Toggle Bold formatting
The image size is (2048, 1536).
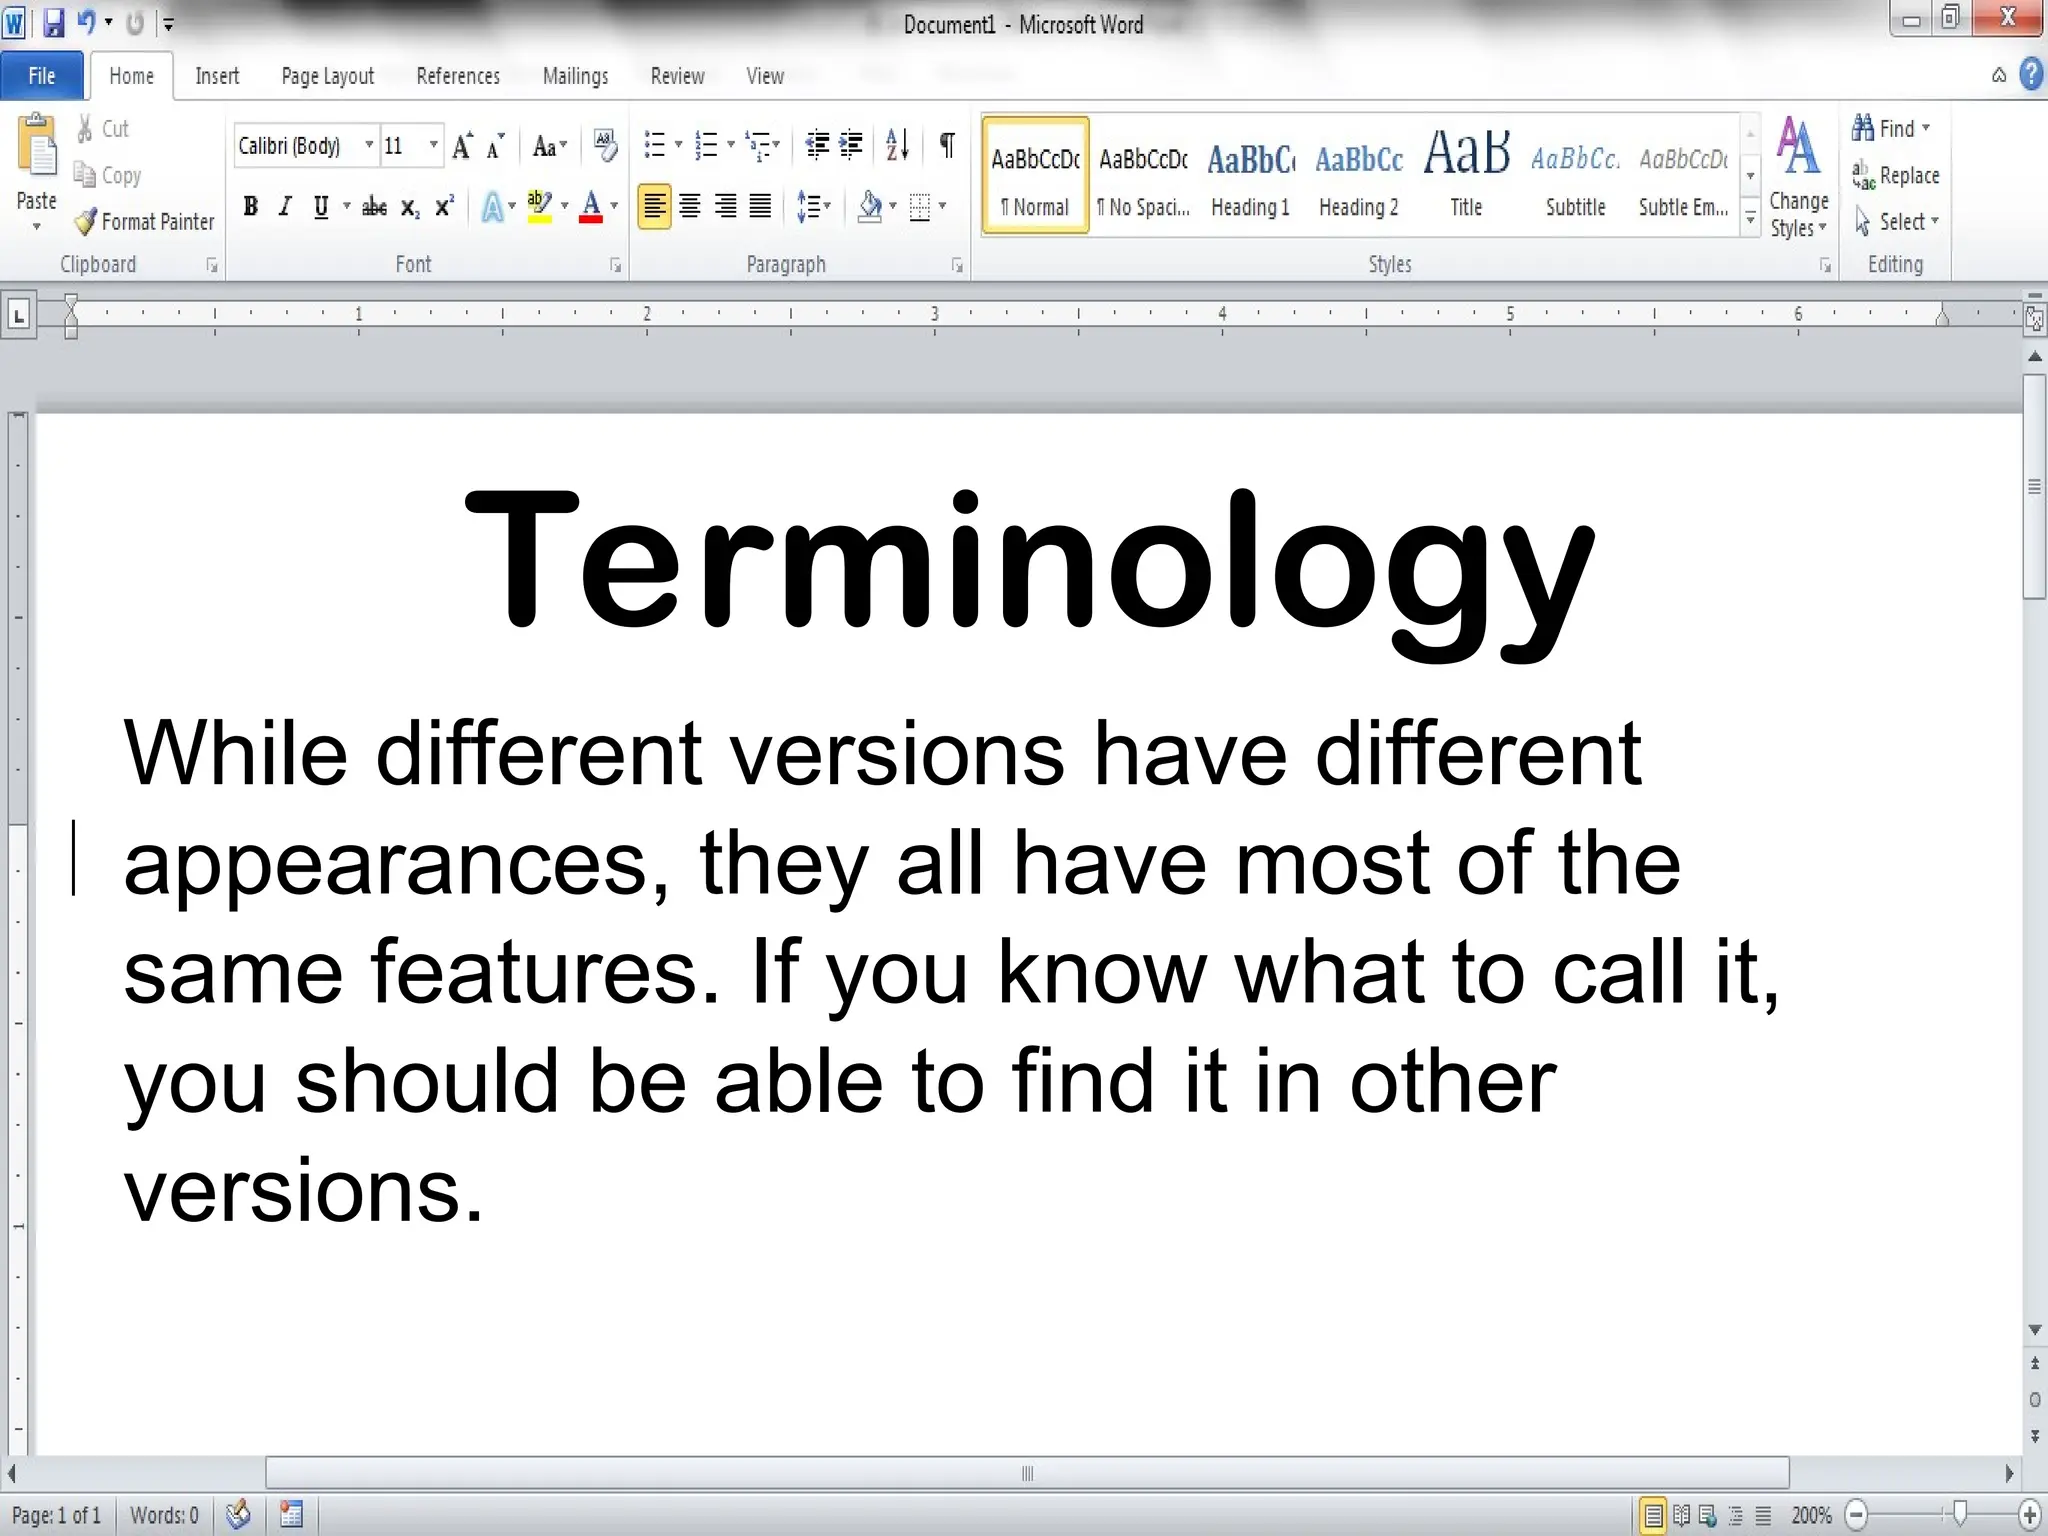(251, 207)
